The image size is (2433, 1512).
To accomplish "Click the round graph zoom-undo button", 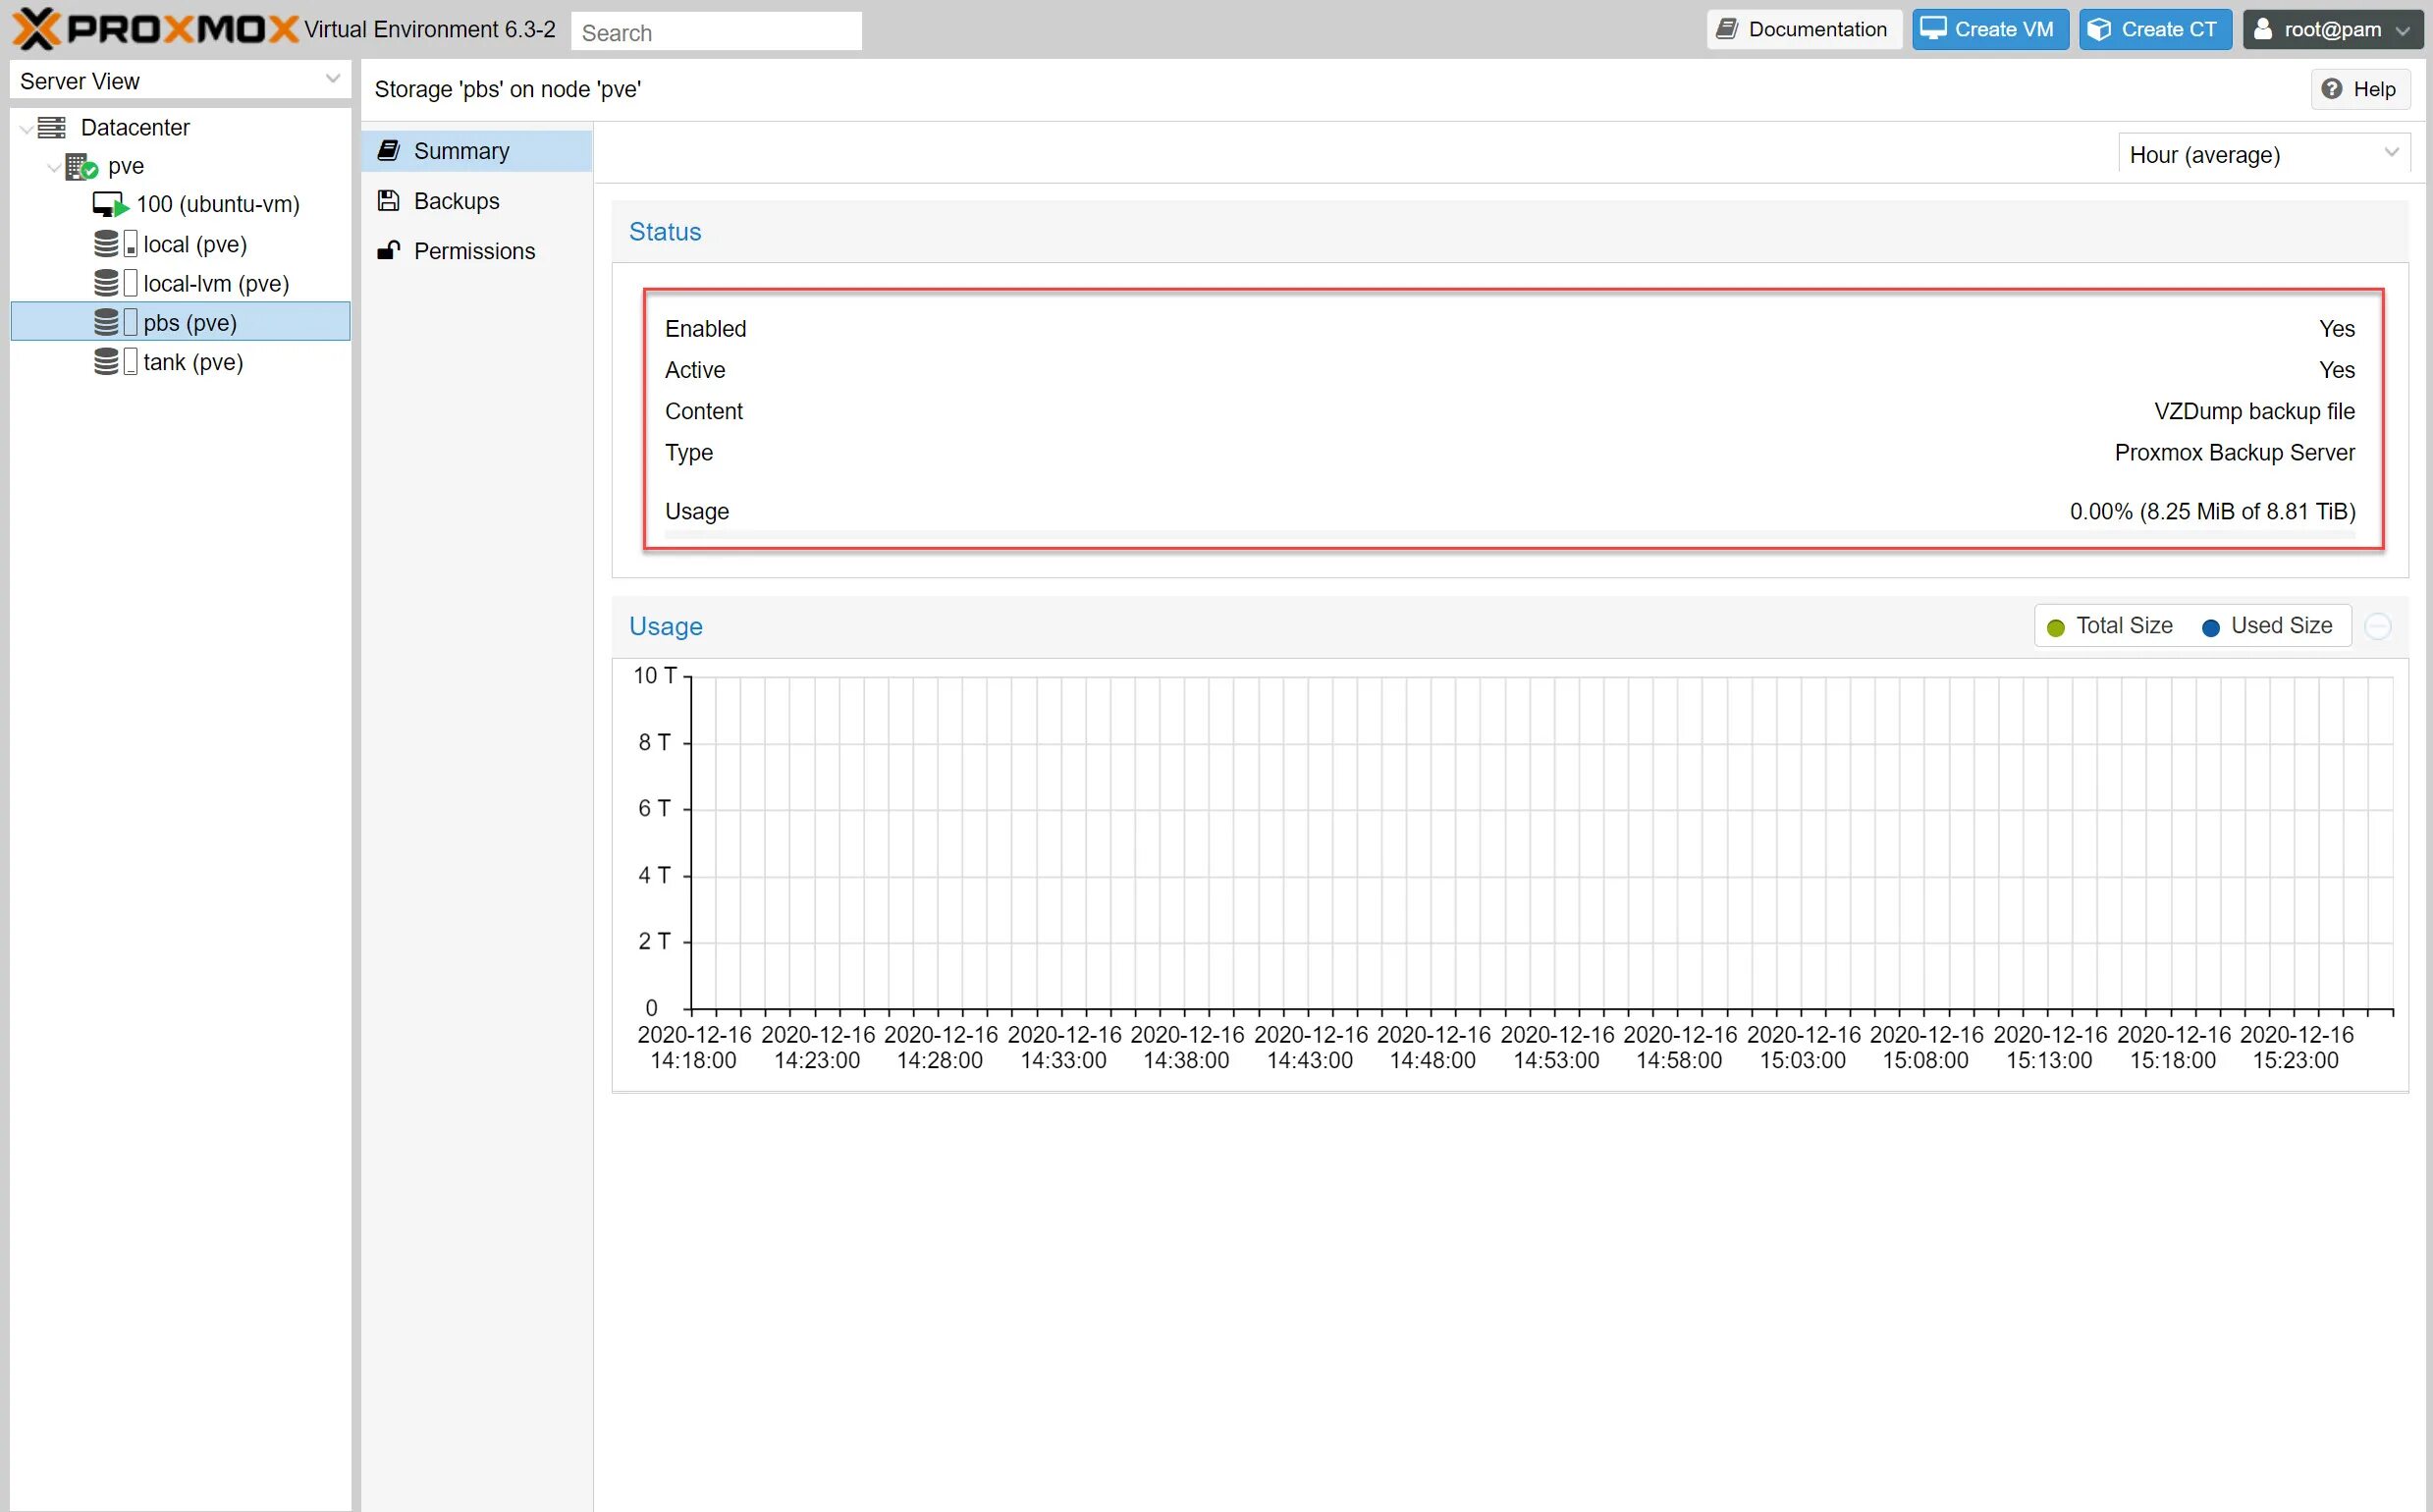I will 2378,626.
